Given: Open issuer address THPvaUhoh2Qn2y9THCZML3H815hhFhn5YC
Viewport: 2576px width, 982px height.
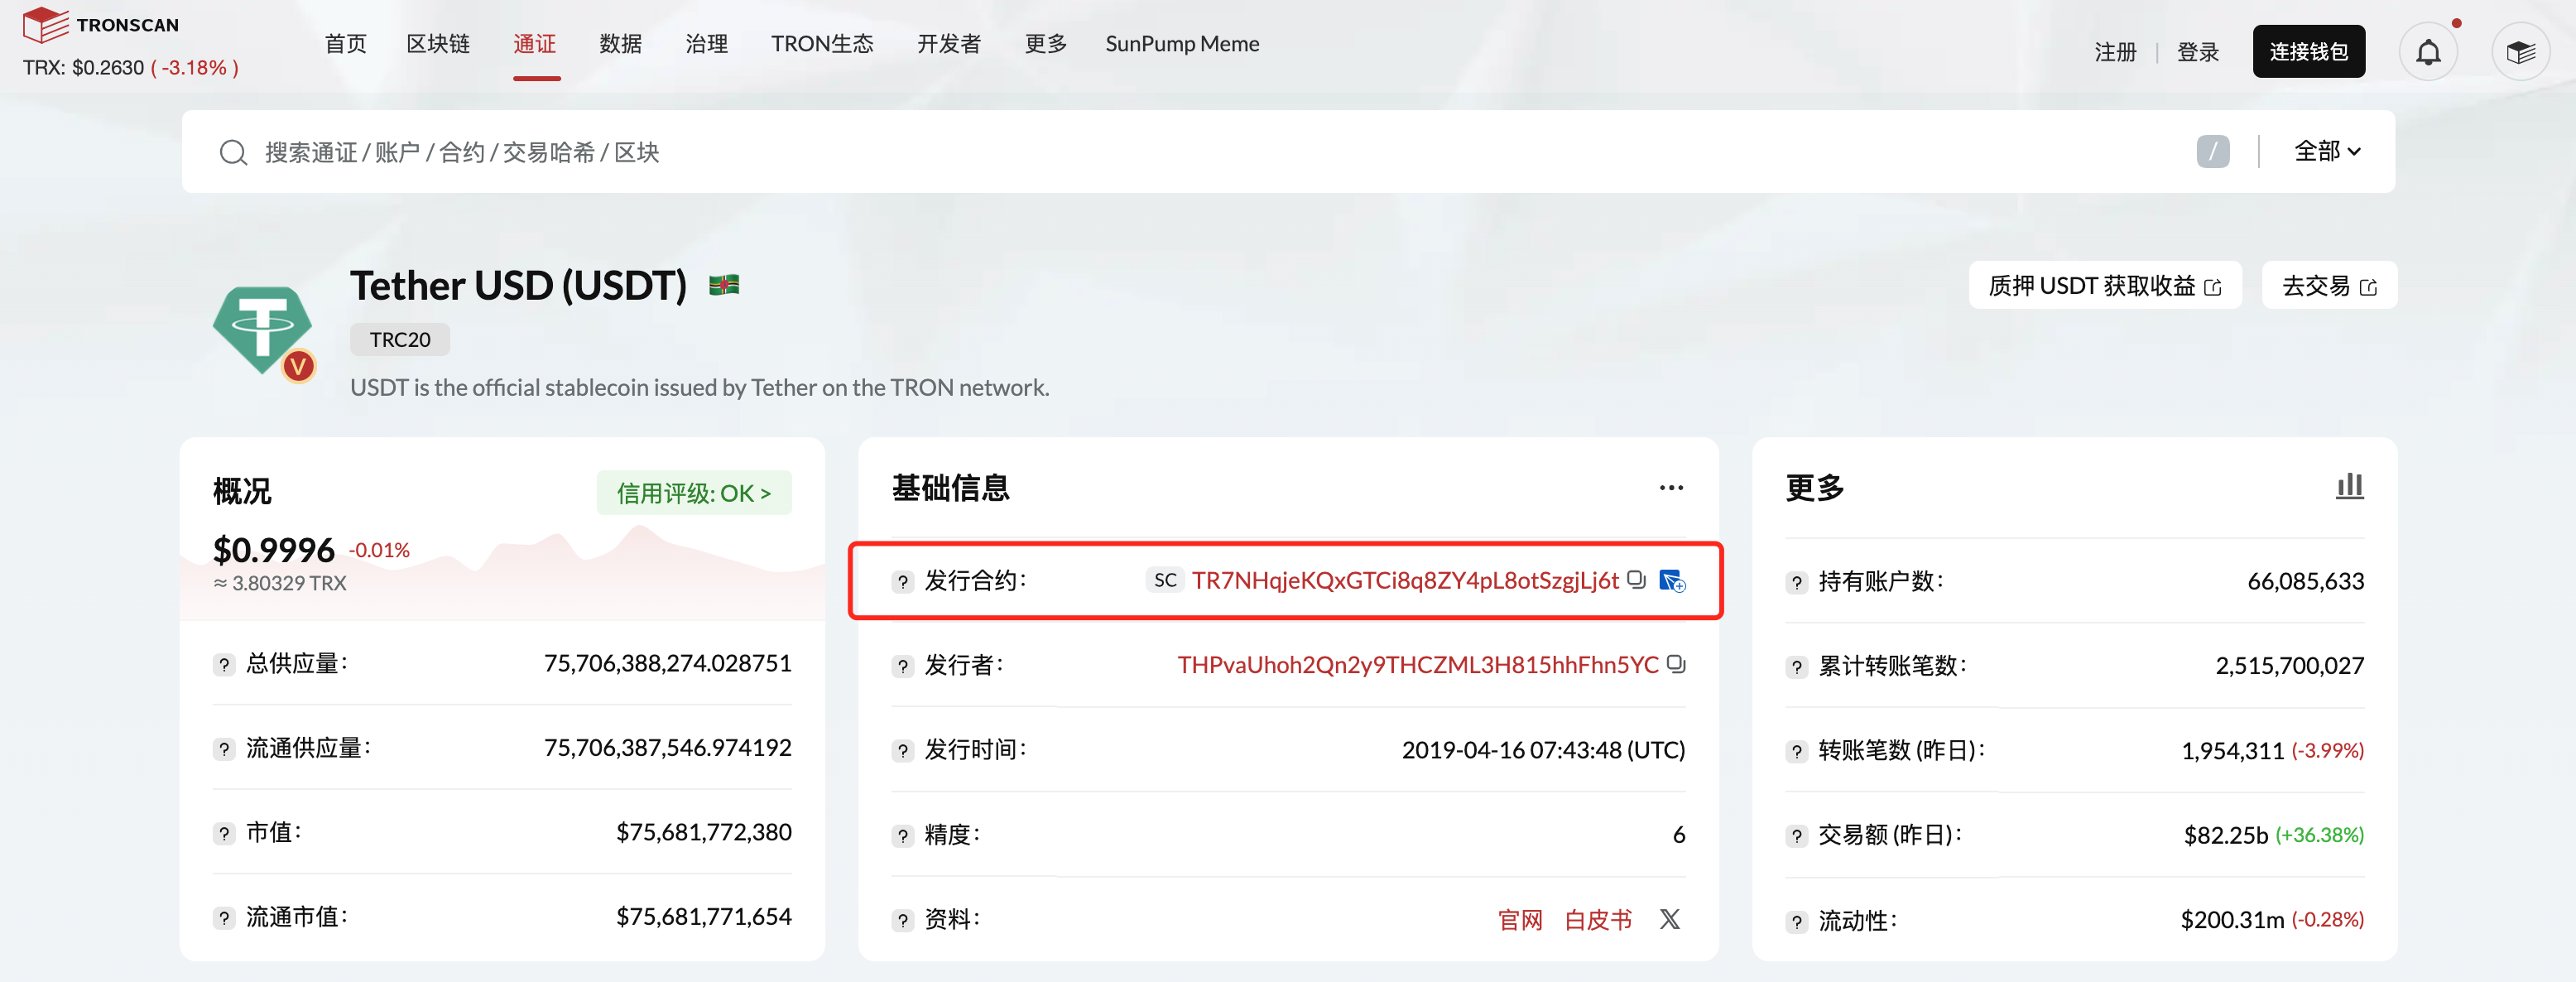Looking at the screenshot, I should pyautogui.click(x=1417, y=664).
